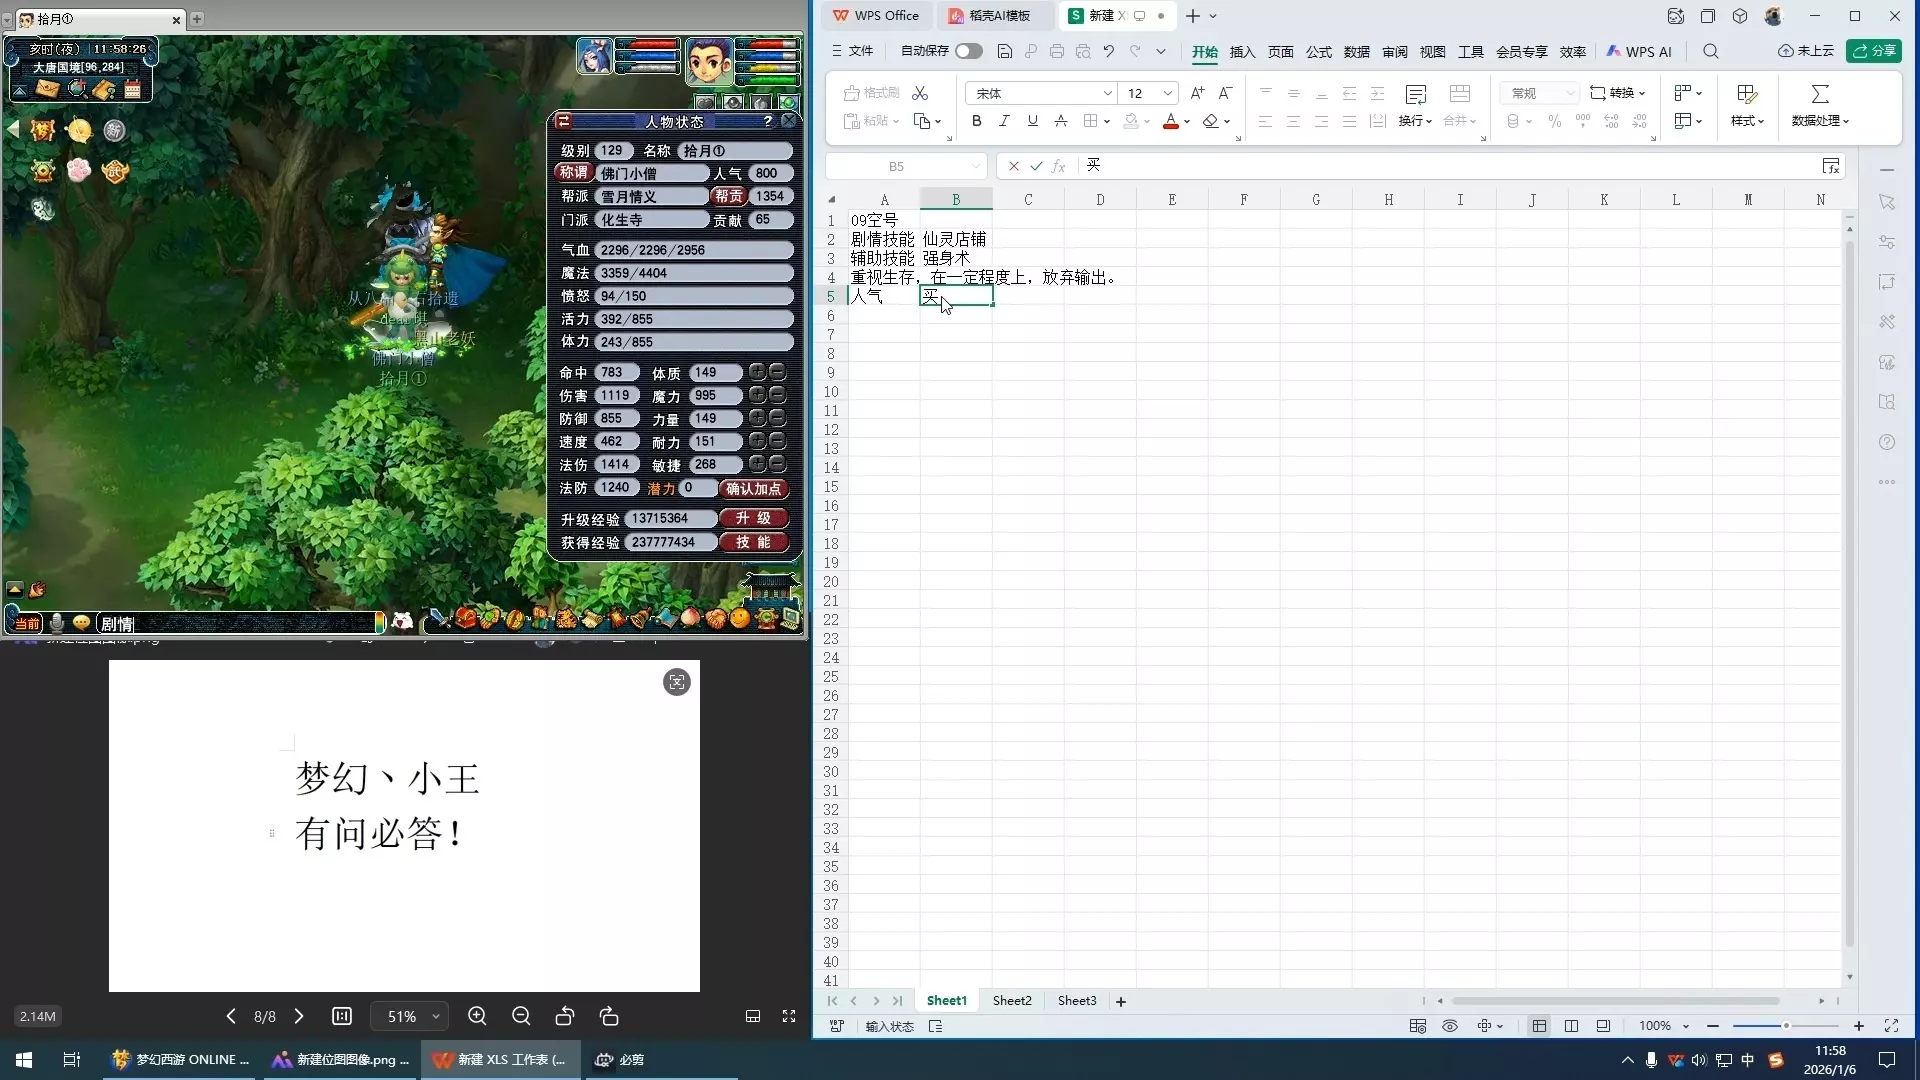Click the insert function fx icon
The image size is (1920, 1080).
[x=1059, y=166]
